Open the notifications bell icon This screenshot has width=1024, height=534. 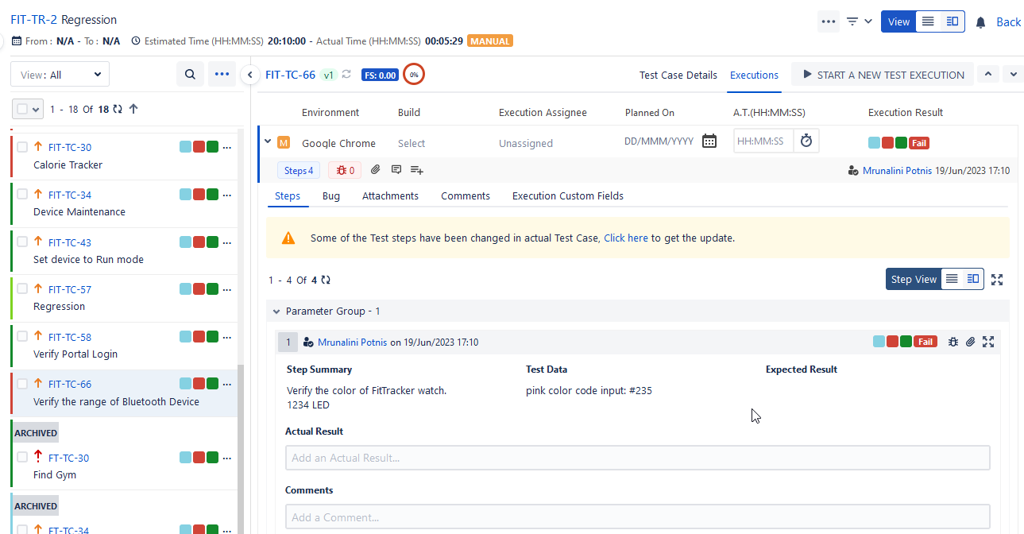click(980, 22)
